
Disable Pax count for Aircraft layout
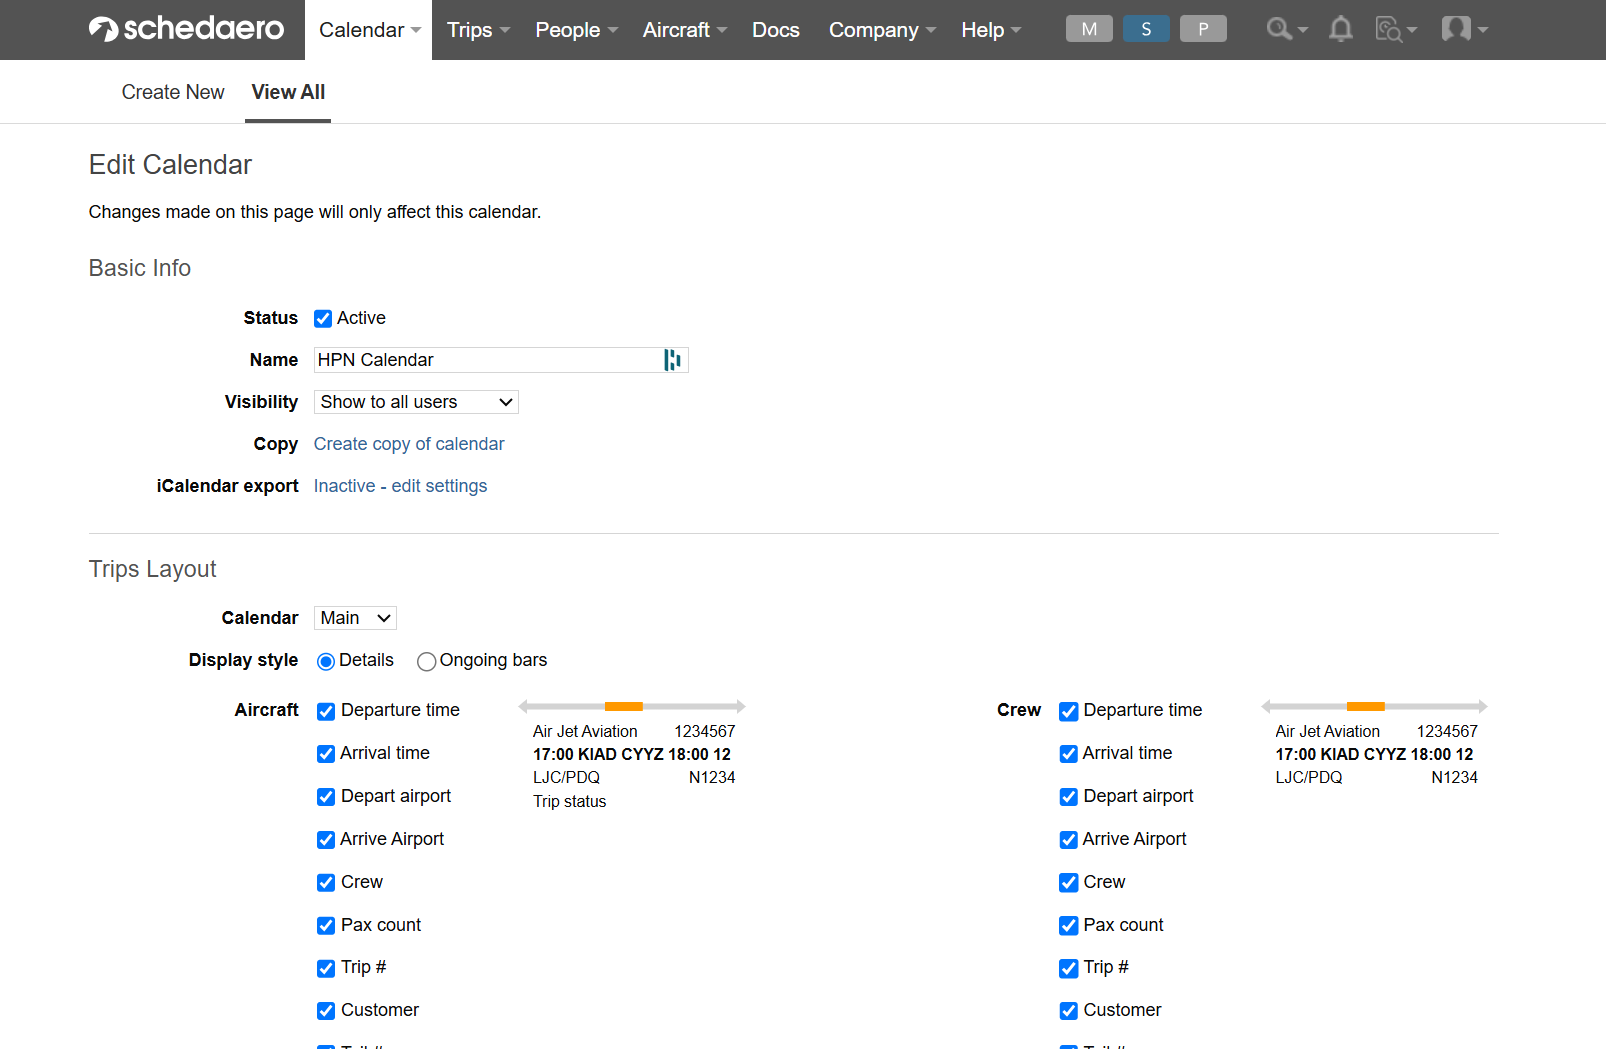tap(325, 925)
